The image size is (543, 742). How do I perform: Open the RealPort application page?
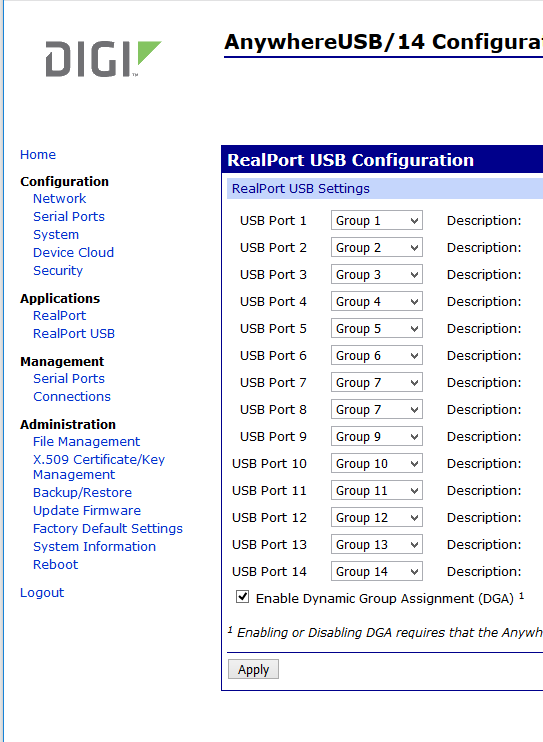click(60, 316)
